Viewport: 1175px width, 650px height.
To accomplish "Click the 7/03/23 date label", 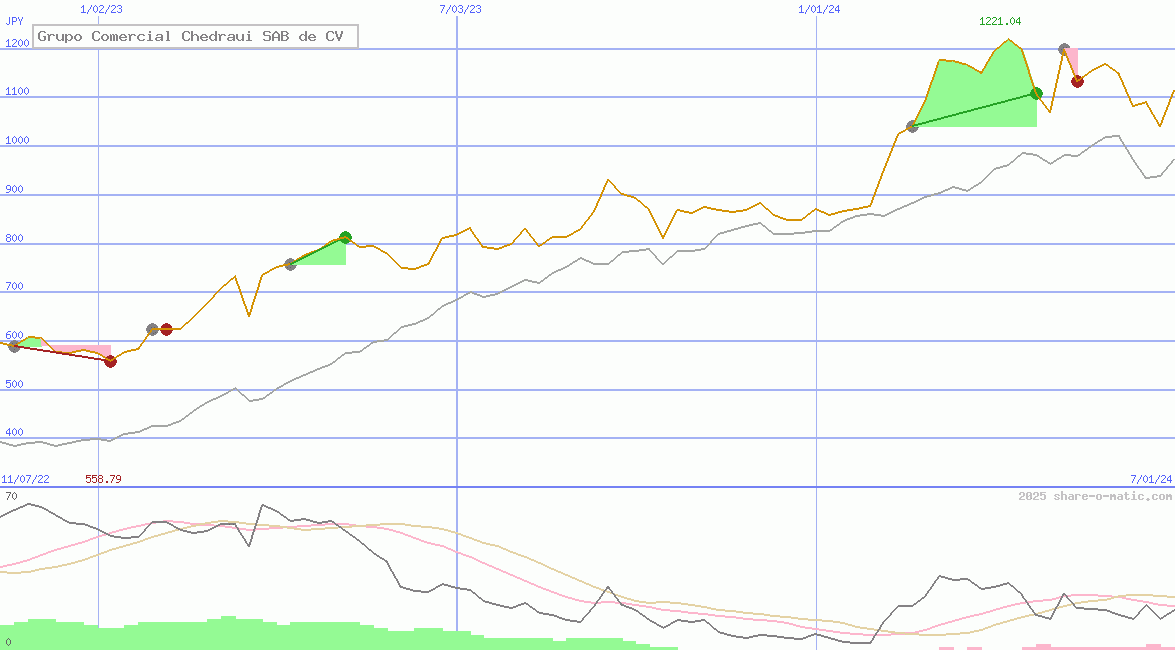I will click(x=460, y=9).
